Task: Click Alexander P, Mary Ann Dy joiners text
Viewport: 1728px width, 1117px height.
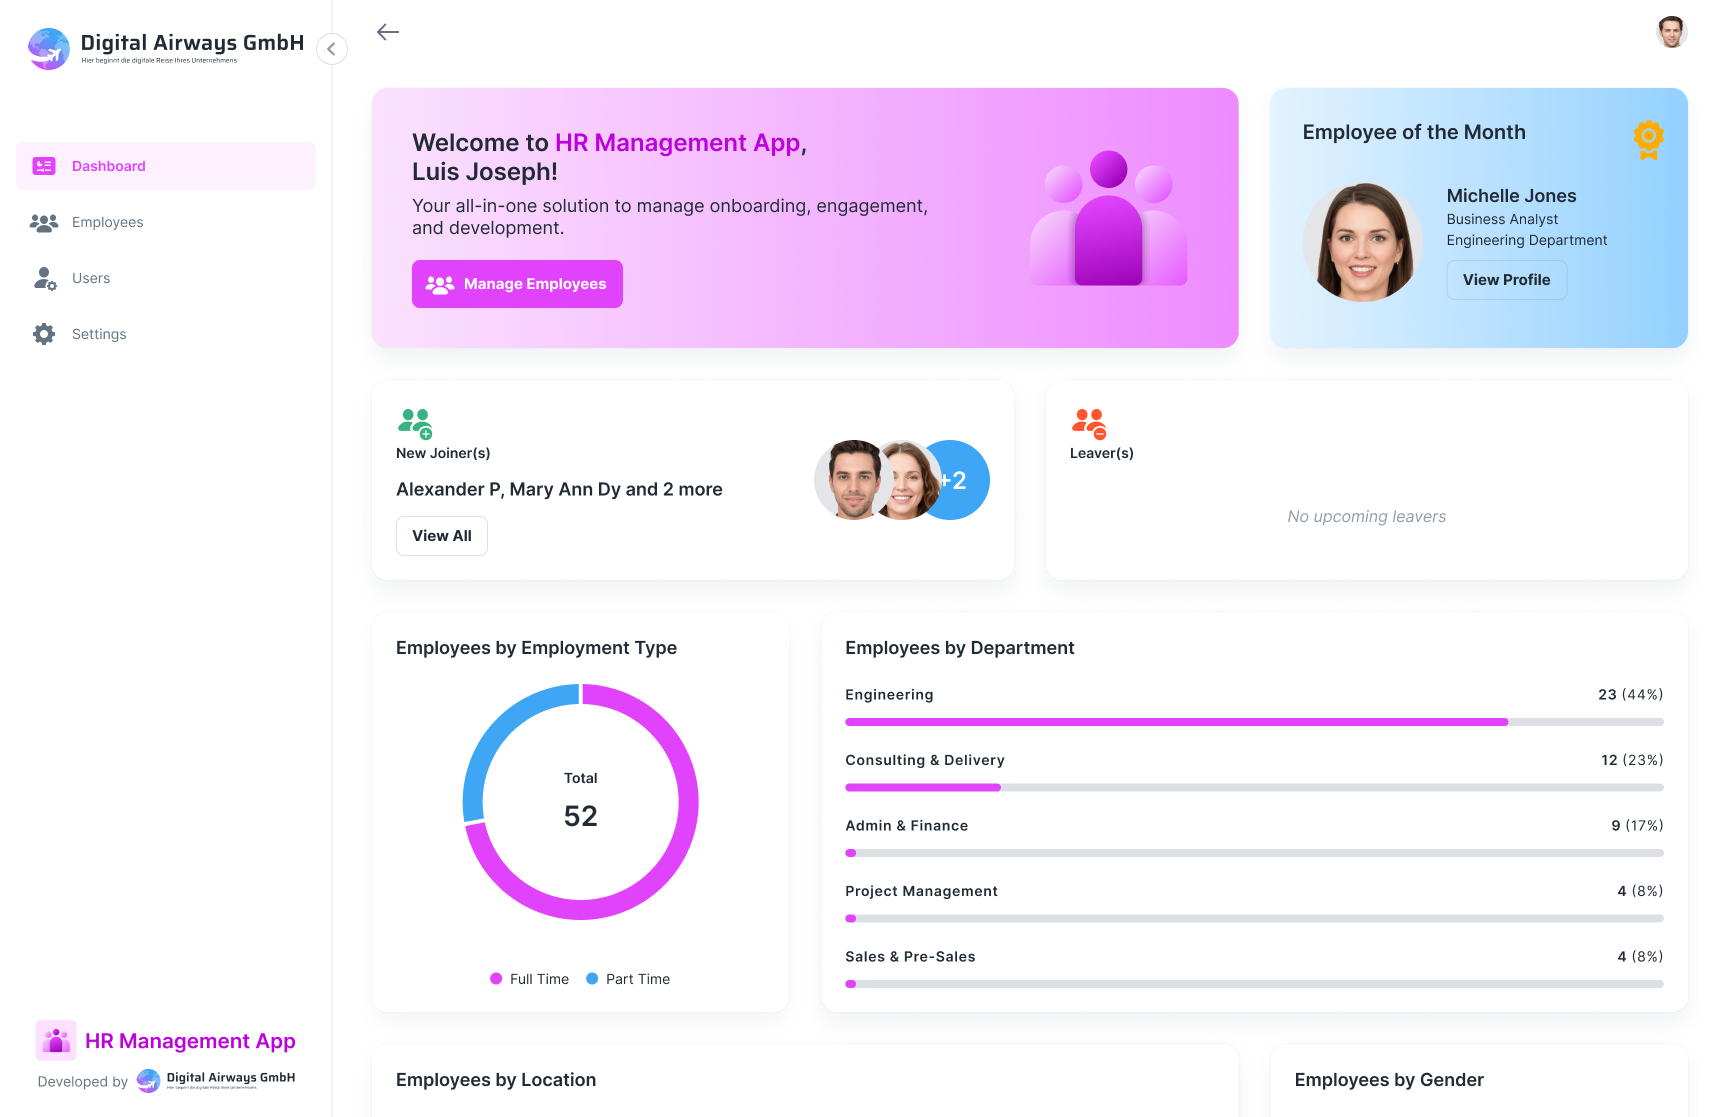Action: point(559,489)
